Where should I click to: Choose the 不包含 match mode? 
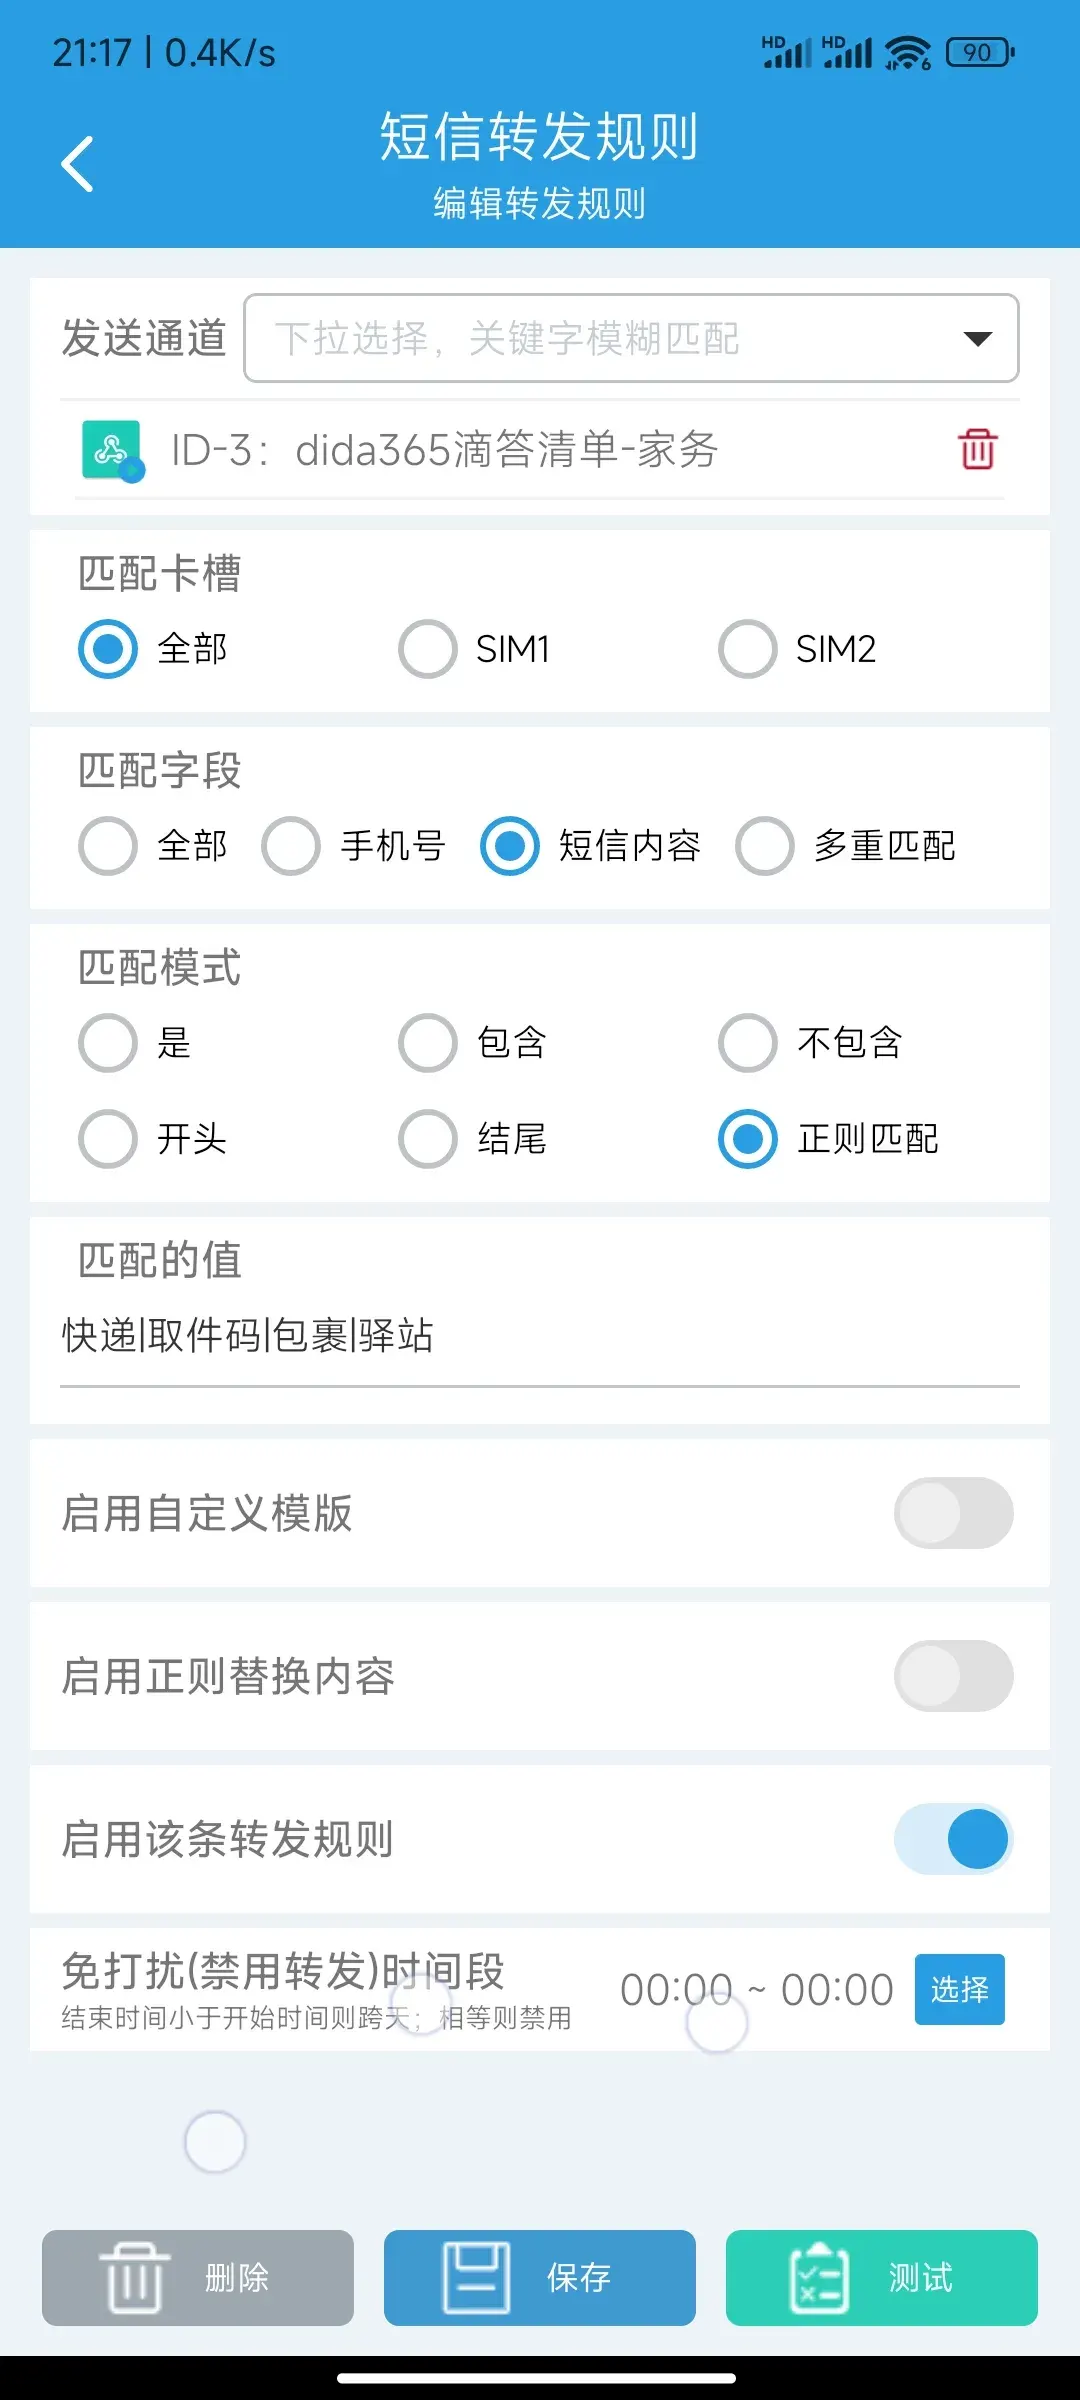[748, 1043]
